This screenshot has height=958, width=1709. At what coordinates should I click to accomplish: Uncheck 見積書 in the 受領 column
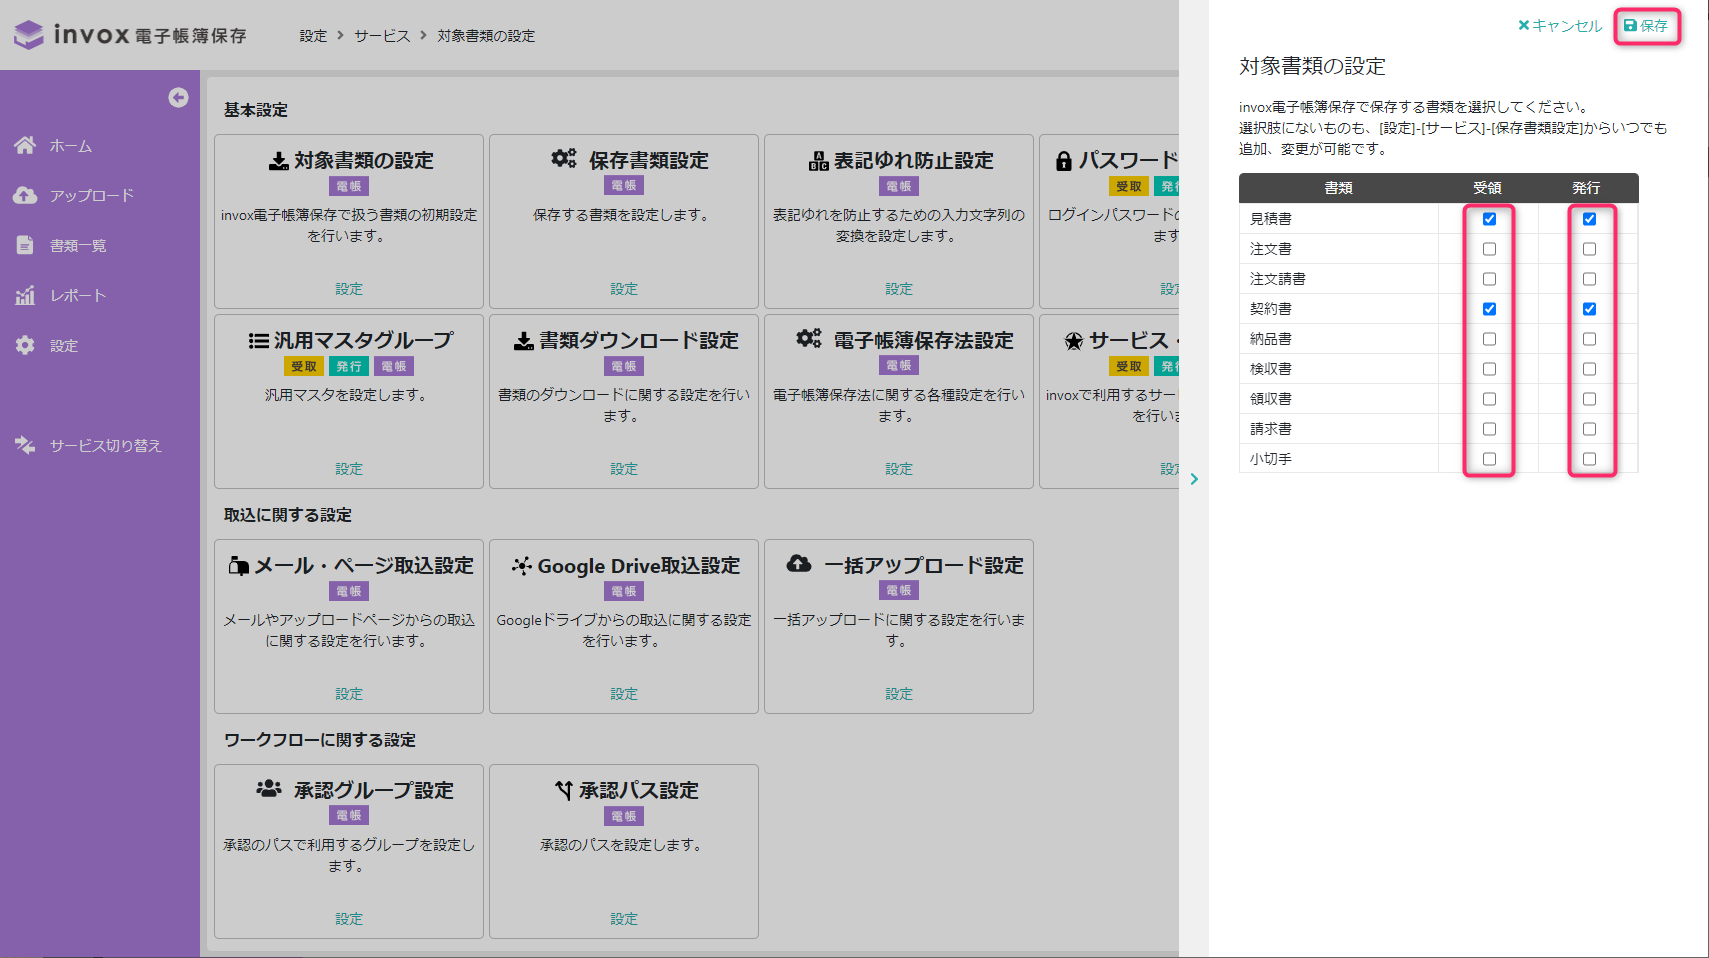pyautogui.click(x=1489, y=219)
